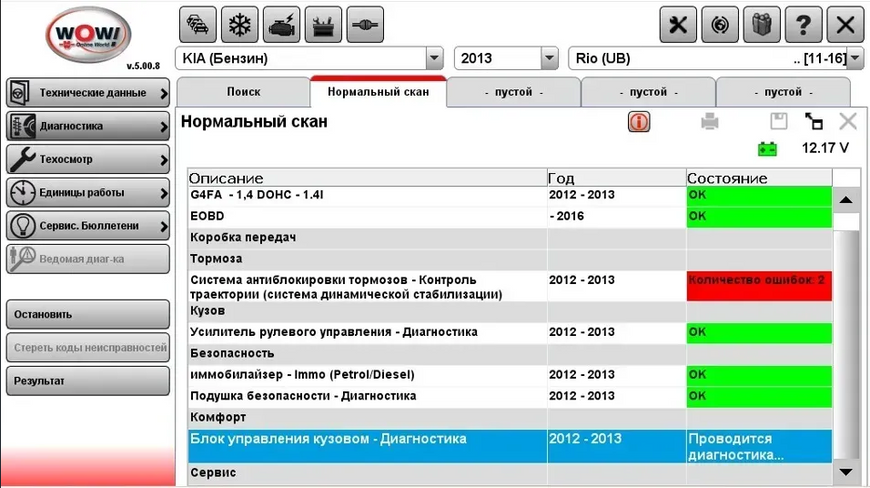Open Технические данные menu
870x488 pixels.
pyautogui.click(x=88, y=93)
